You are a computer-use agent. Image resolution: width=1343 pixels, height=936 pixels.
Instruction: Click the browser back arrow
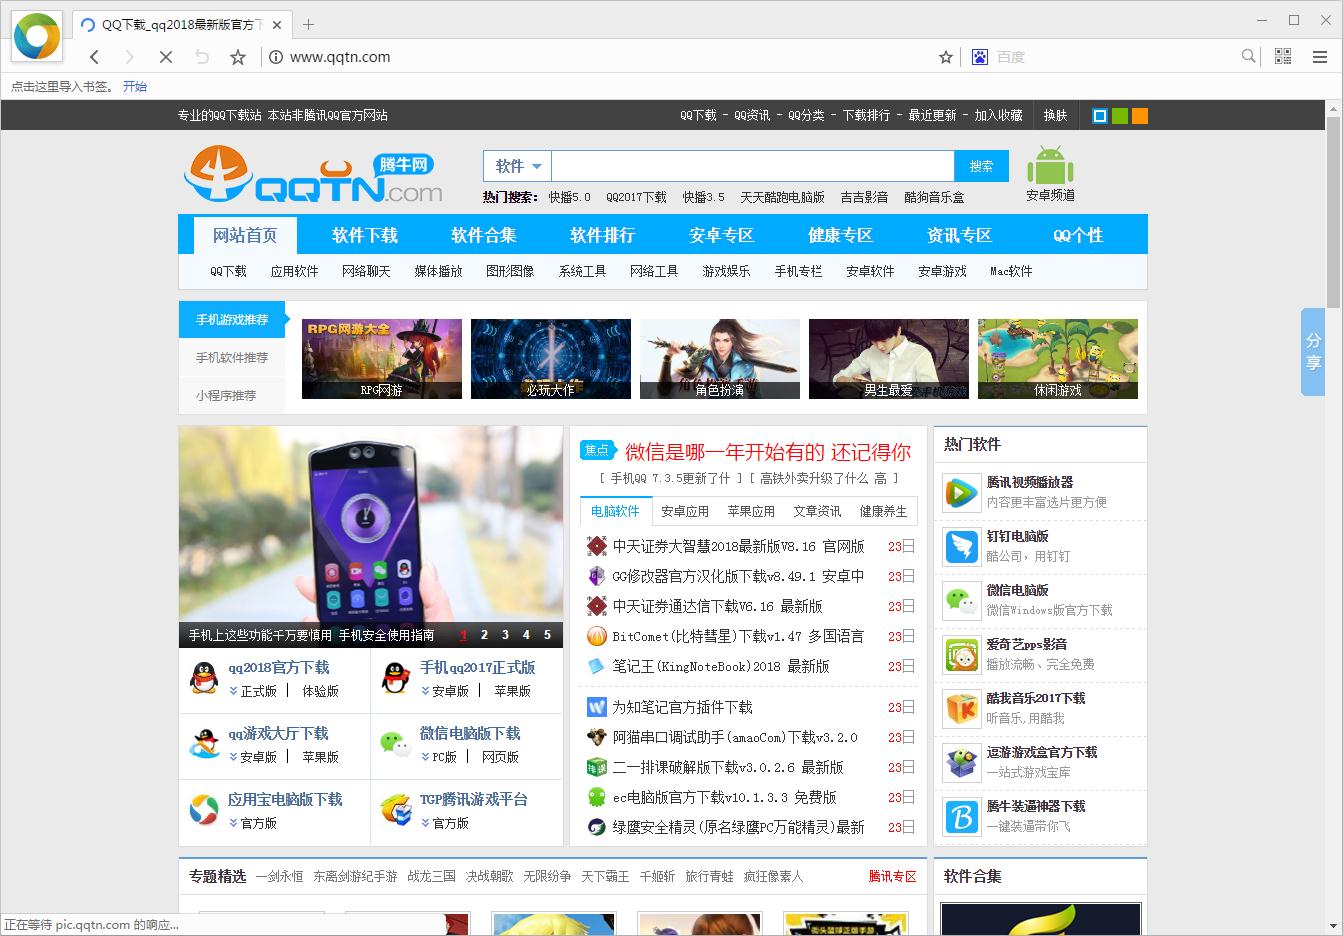[94, 57]
